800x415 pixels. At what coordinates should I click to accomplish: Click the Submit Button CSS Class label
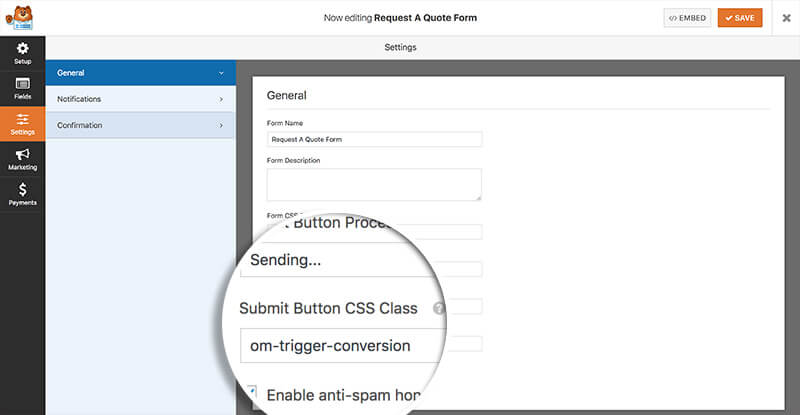[x=328, y=308]
